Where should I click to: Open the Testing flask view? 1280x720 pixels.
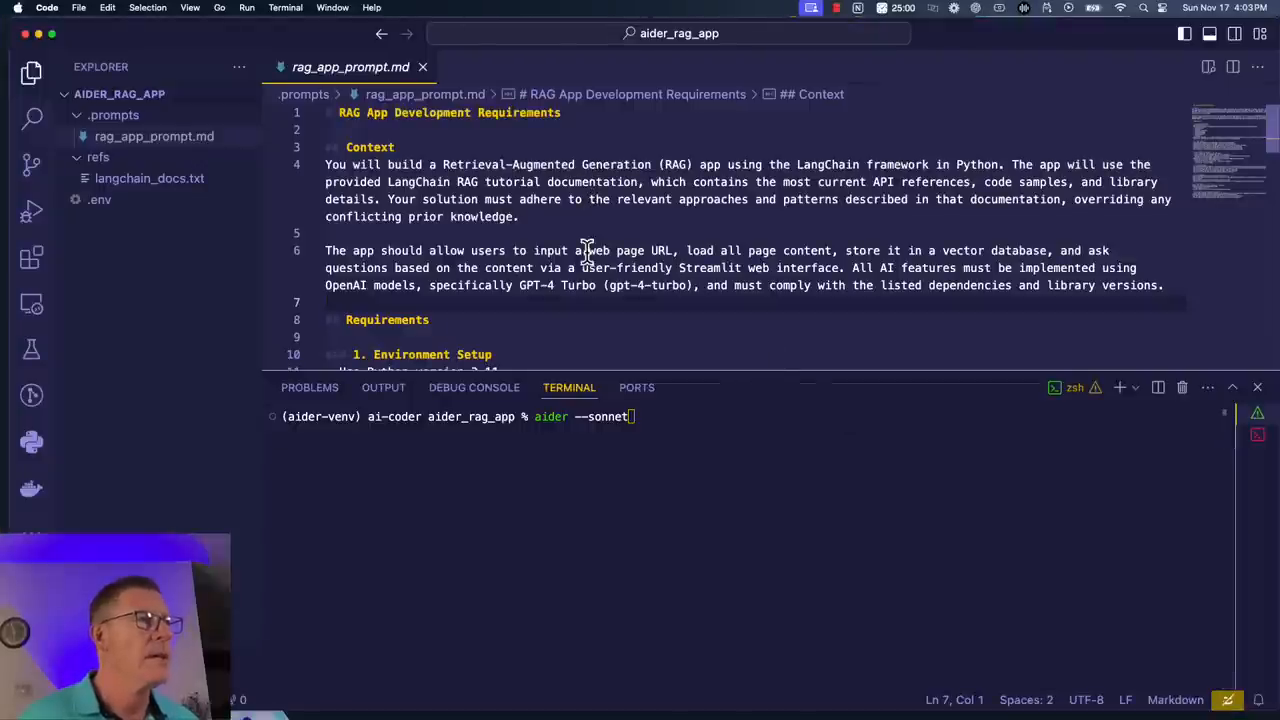tap(31, 349)
